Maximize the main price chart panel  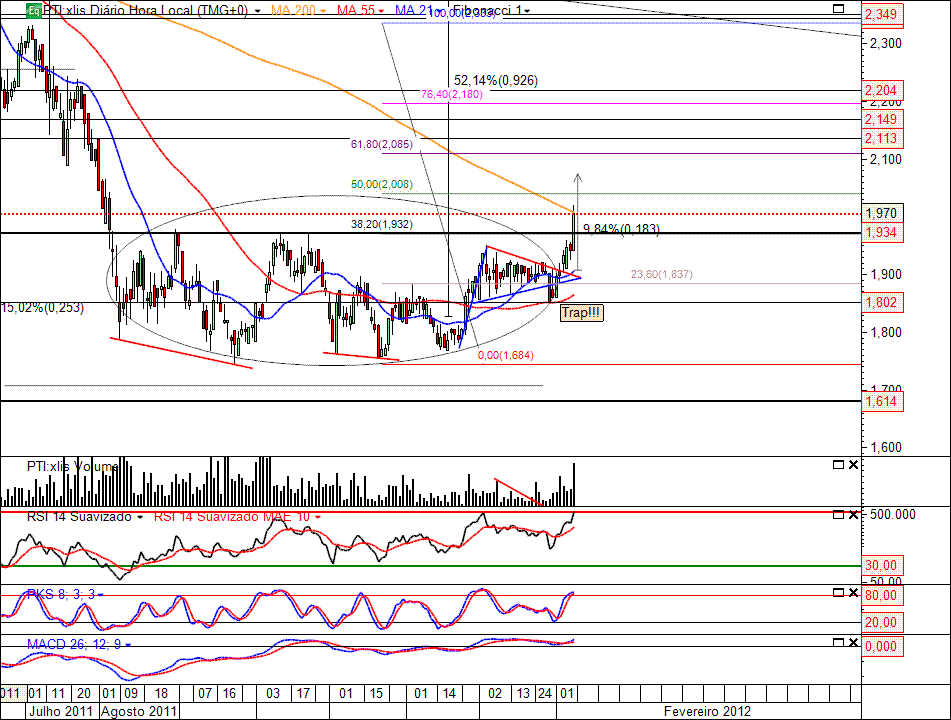coord(838,8)
